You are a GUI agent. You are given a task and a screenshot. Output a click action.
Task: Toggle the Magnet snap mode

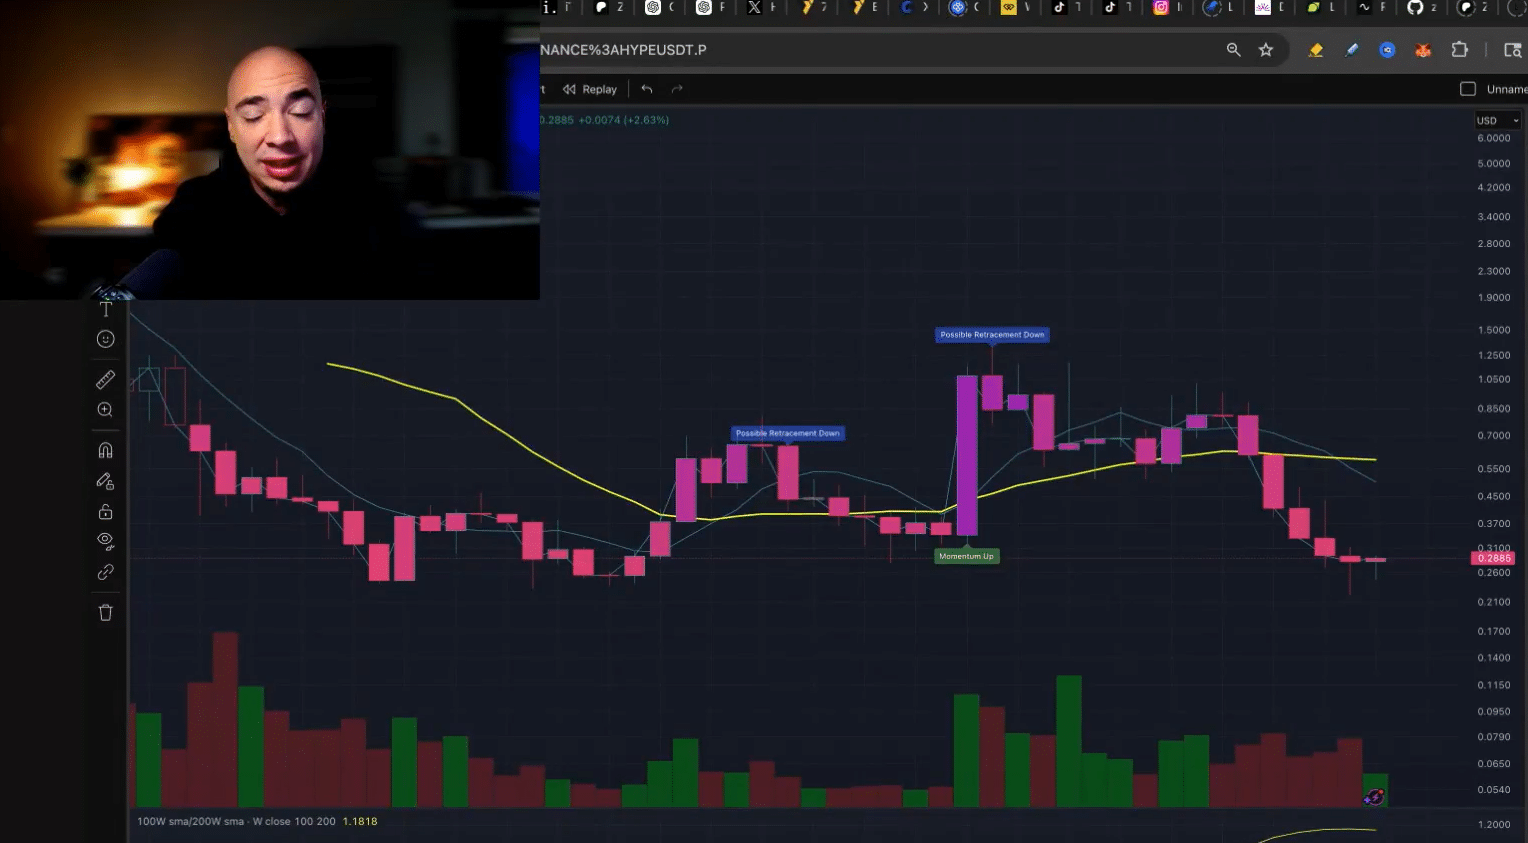[x=105, y=450]
